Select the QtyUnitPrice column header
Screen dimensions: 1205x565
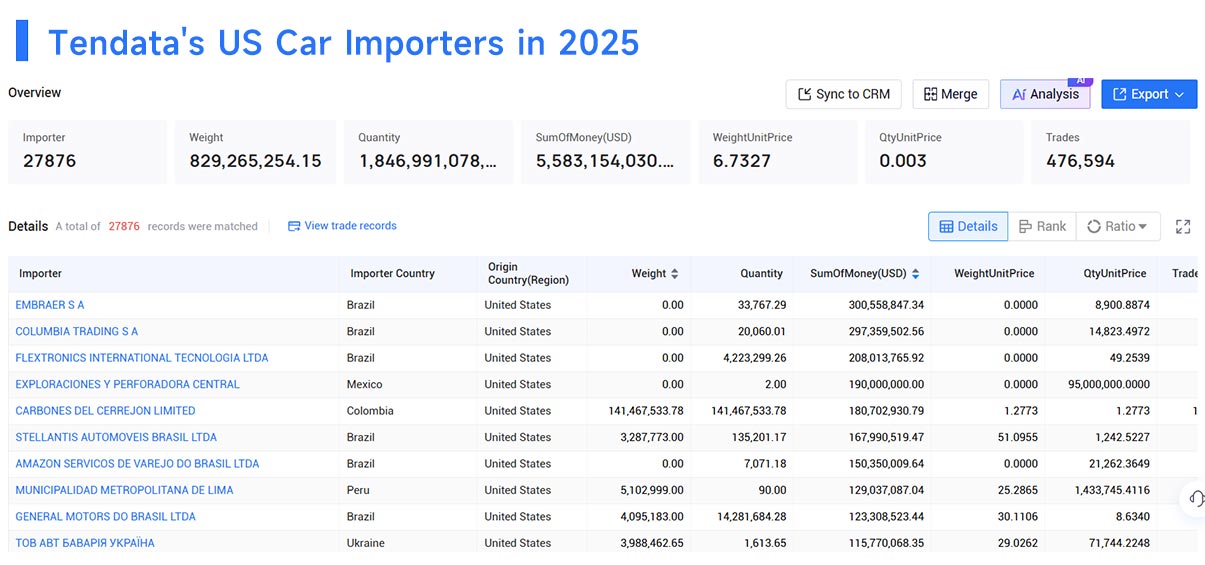coord(1114,274)
